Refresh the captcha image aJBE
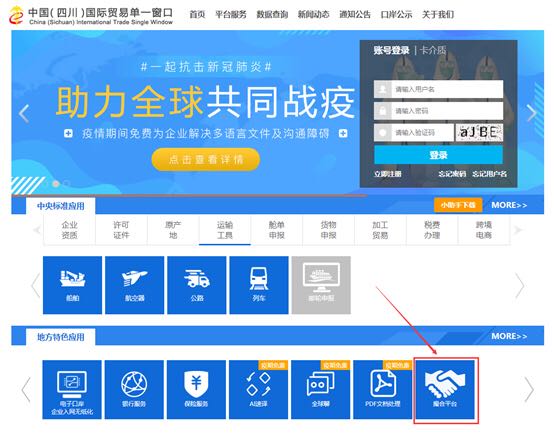The image size is (554, 438). (479, 132)
